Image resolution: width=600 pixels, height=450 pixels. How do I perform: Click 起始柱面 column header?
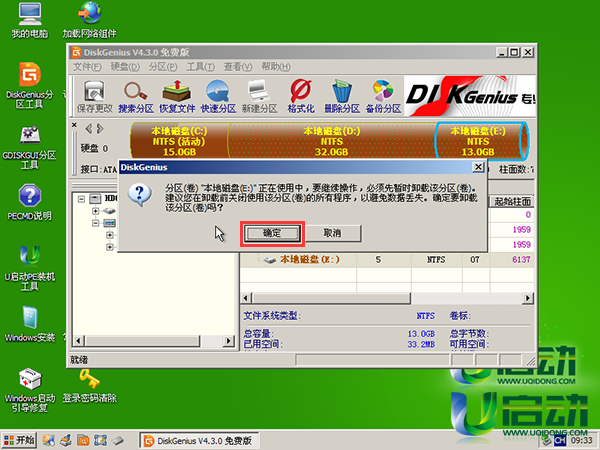click(x=512, y=202)
